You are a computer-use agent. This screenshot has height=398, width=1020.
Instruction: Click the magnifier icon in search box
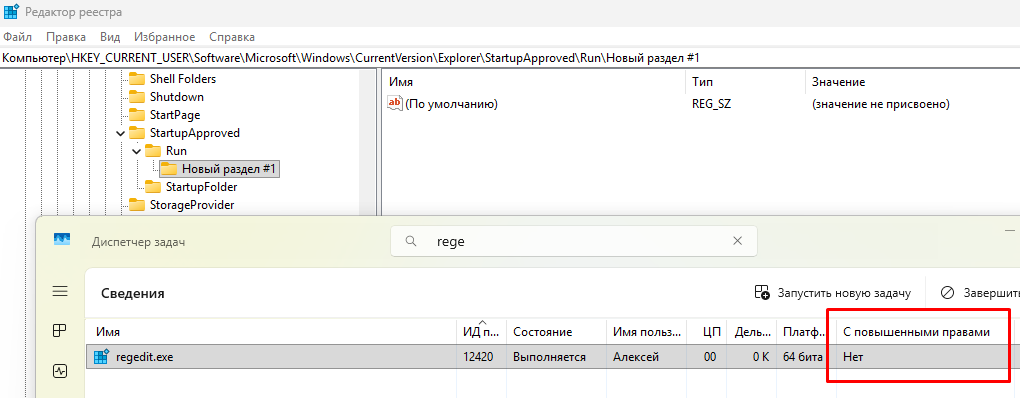point(410,241)
